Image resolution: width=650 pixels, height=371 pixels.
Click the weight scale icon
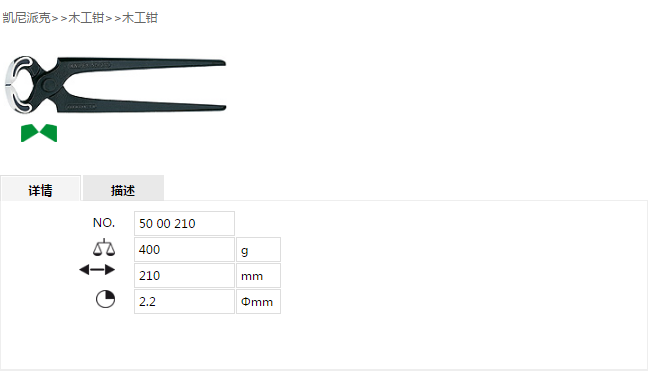104,247
